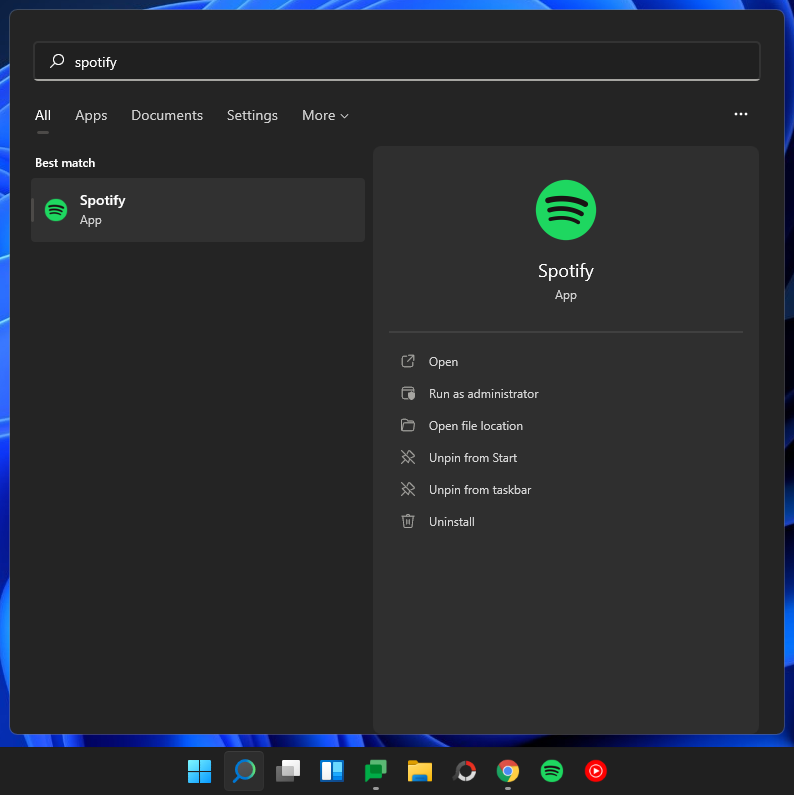The height and width of the screenshot is (795, 794).
Task: Open Task View from the taskbar
Action: tap(288, 771)
